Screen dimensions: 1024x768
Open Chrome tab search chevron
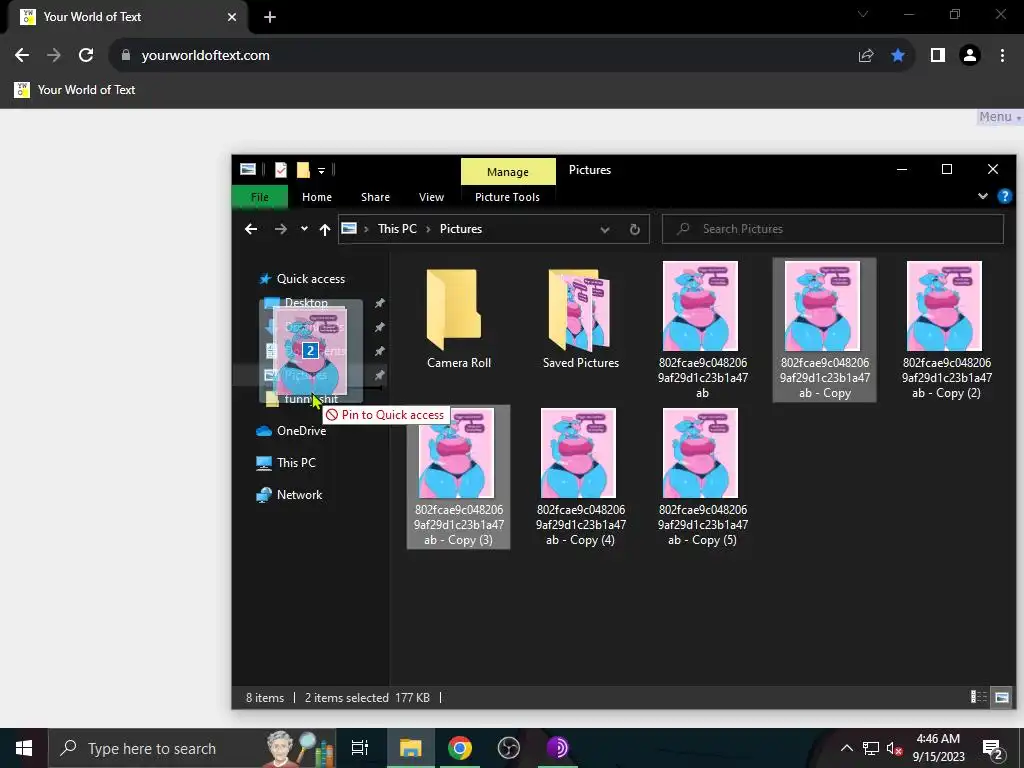pos(863,14)
